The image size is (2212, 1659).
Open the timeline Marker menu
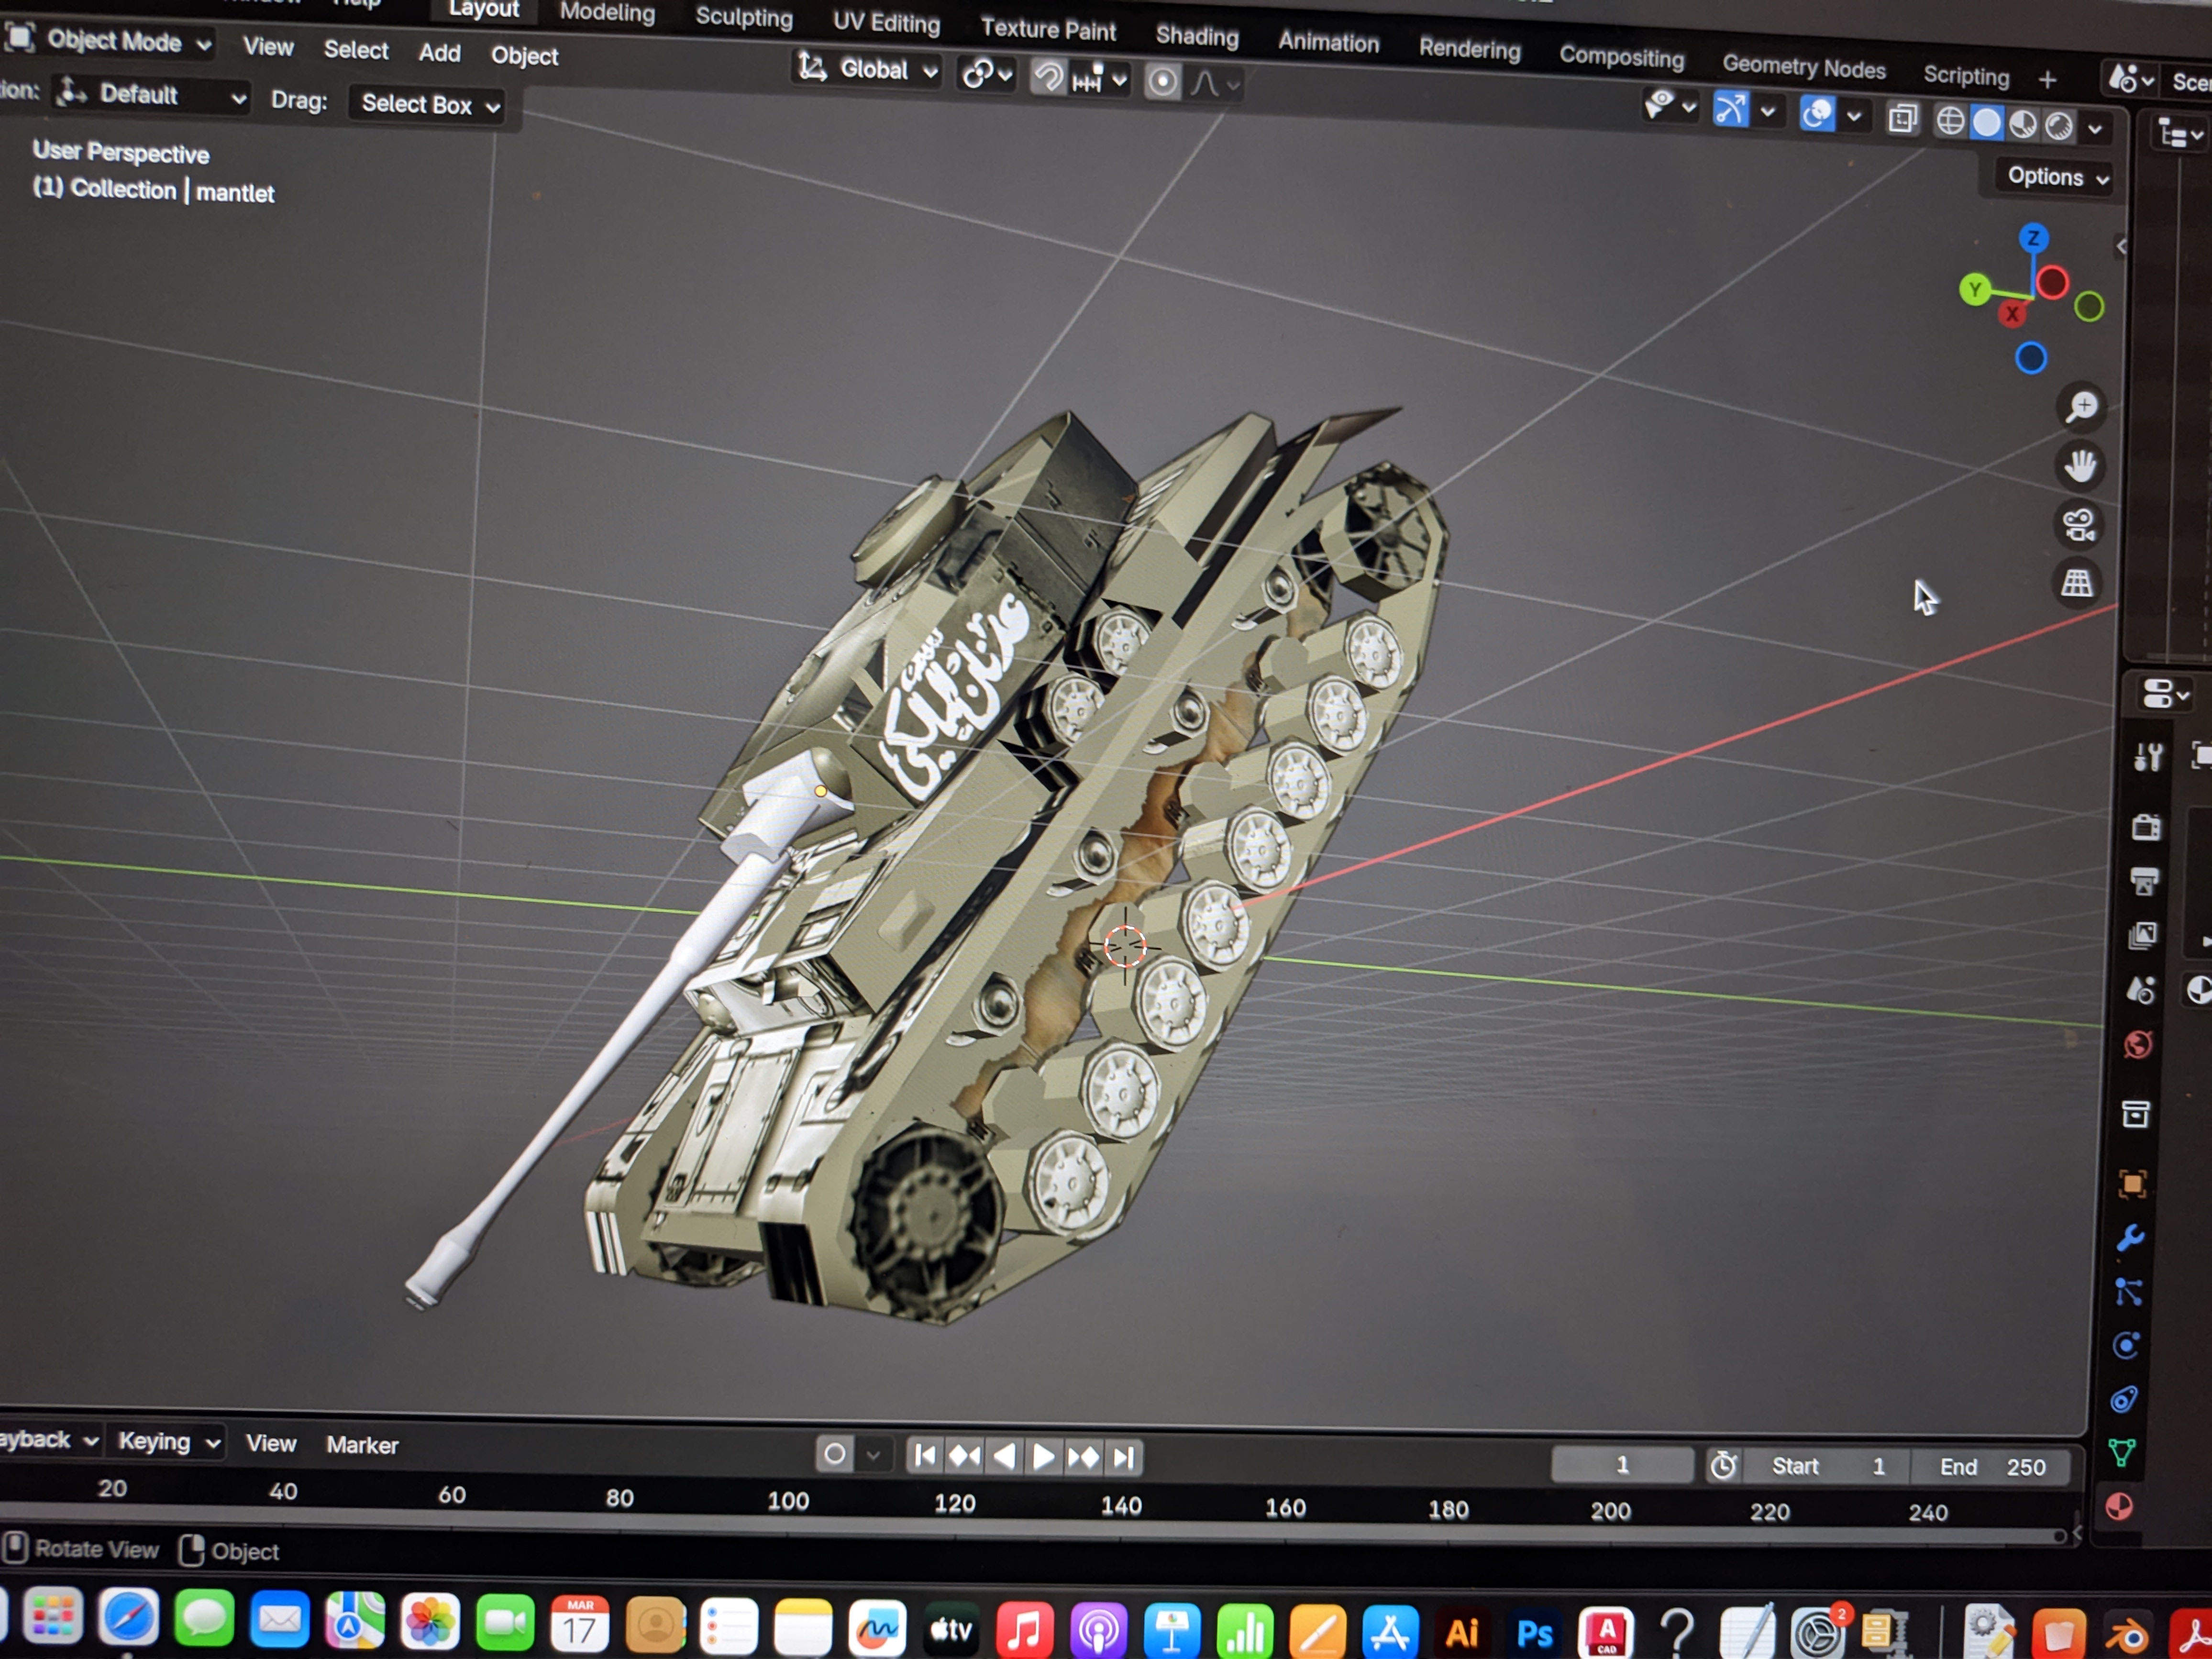pyautogui.click(x=362, y=1444)
